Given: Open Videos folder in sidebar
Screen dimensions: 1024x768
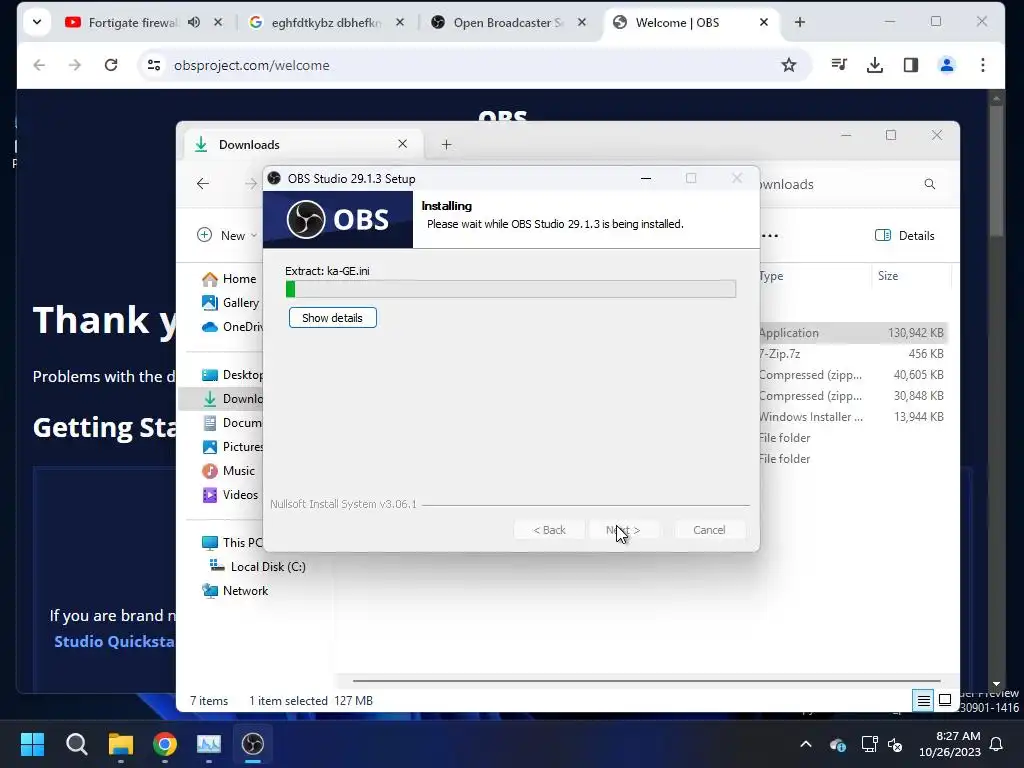Looking at the screenshot, I should point(230,495).
